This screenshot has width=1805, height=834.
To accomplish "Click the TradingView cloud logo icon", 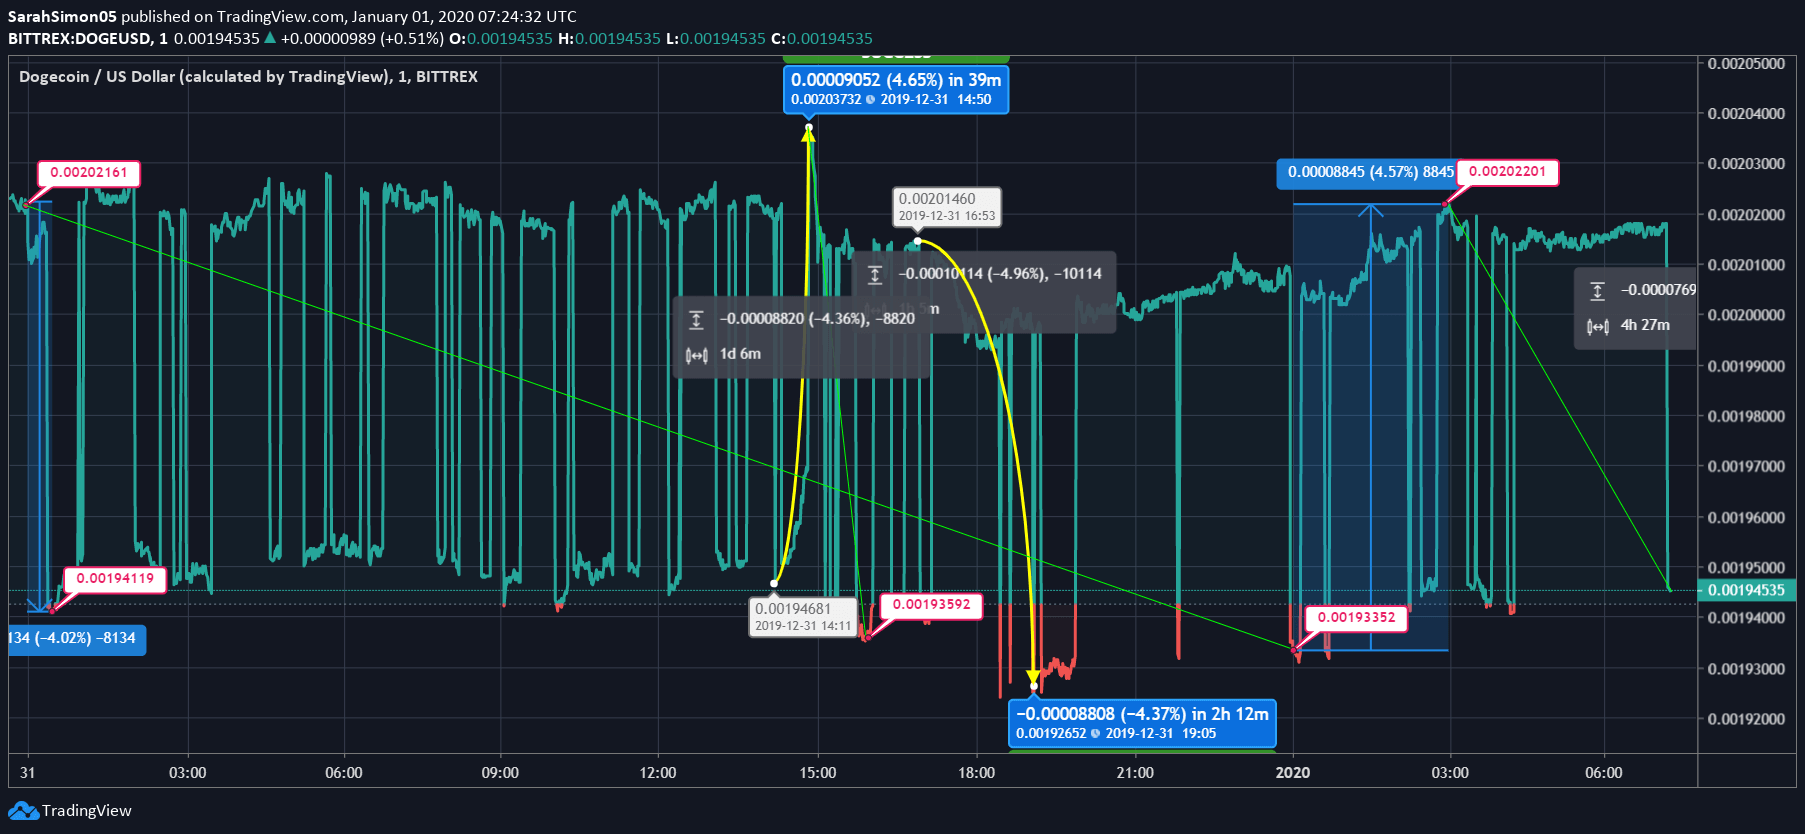I will tap(23, 811).
